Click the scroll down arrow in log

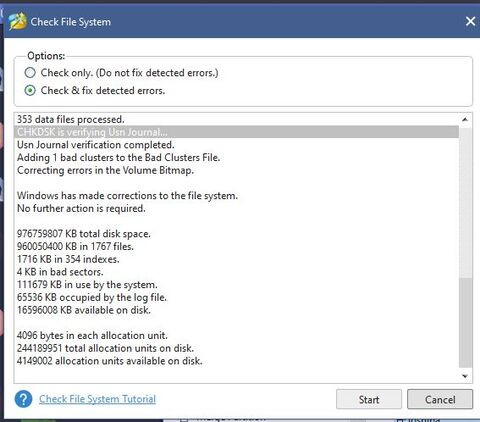click(465, 376)
